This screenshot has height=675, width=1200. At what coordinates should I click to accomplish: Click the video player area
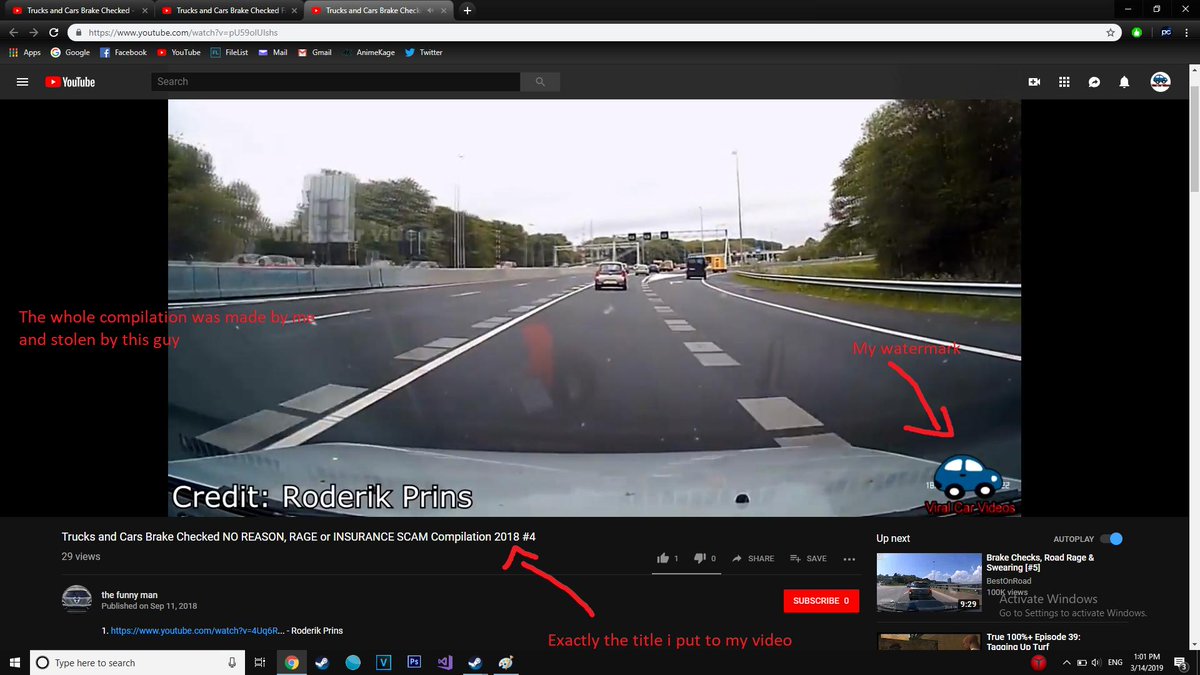(x=594, y=308)
